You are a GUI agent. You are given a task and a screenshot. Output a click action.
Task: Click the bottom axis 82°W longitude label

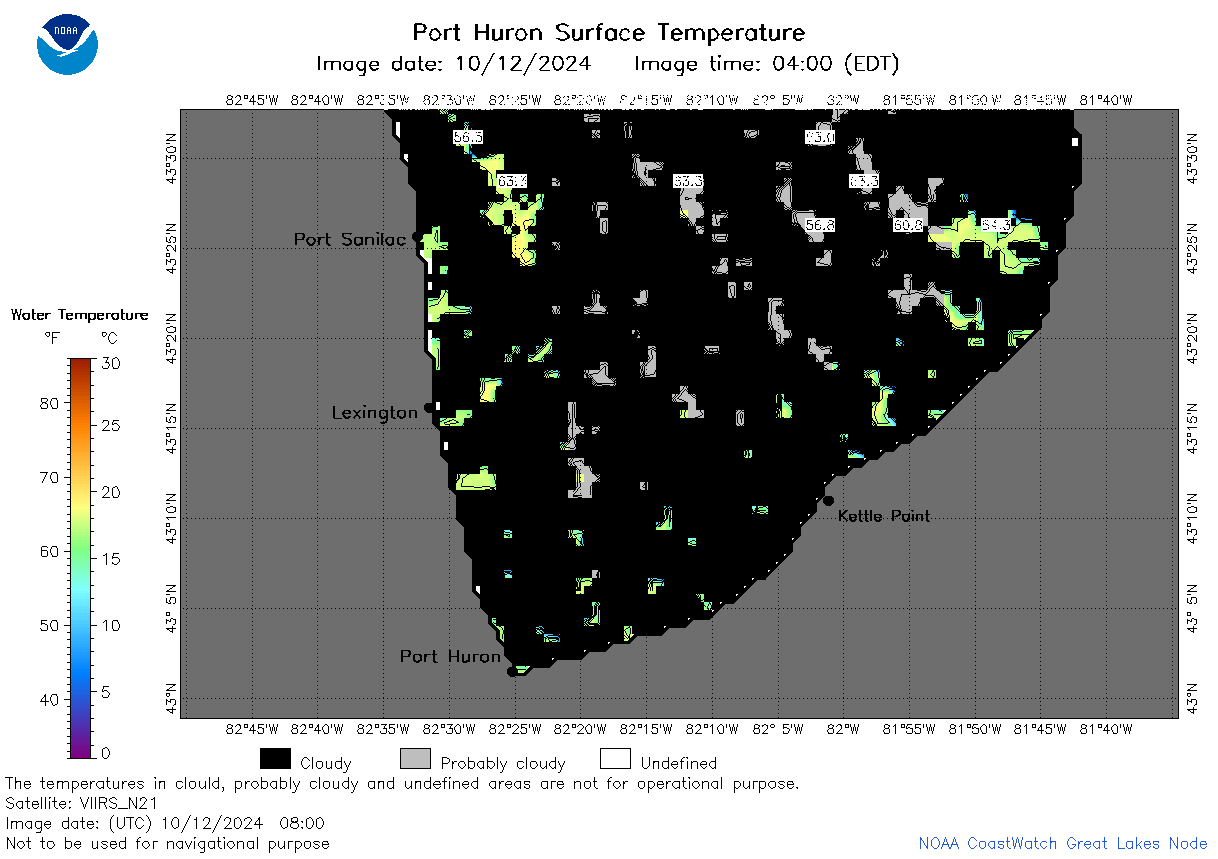coord(843,731)
